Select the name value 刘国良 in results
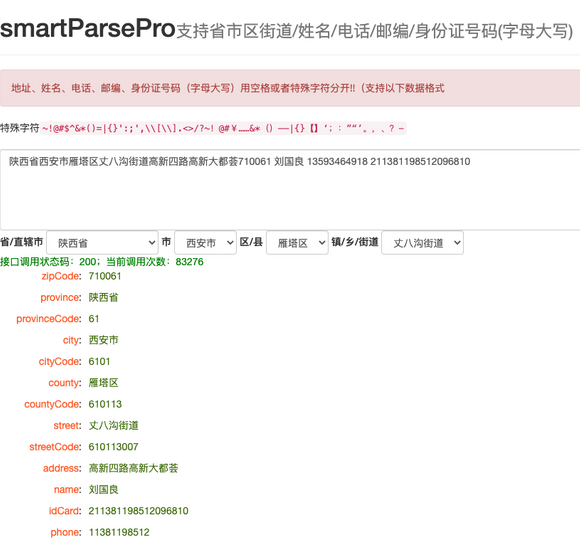This screenshot has width=580, height=549. (103, 490)
